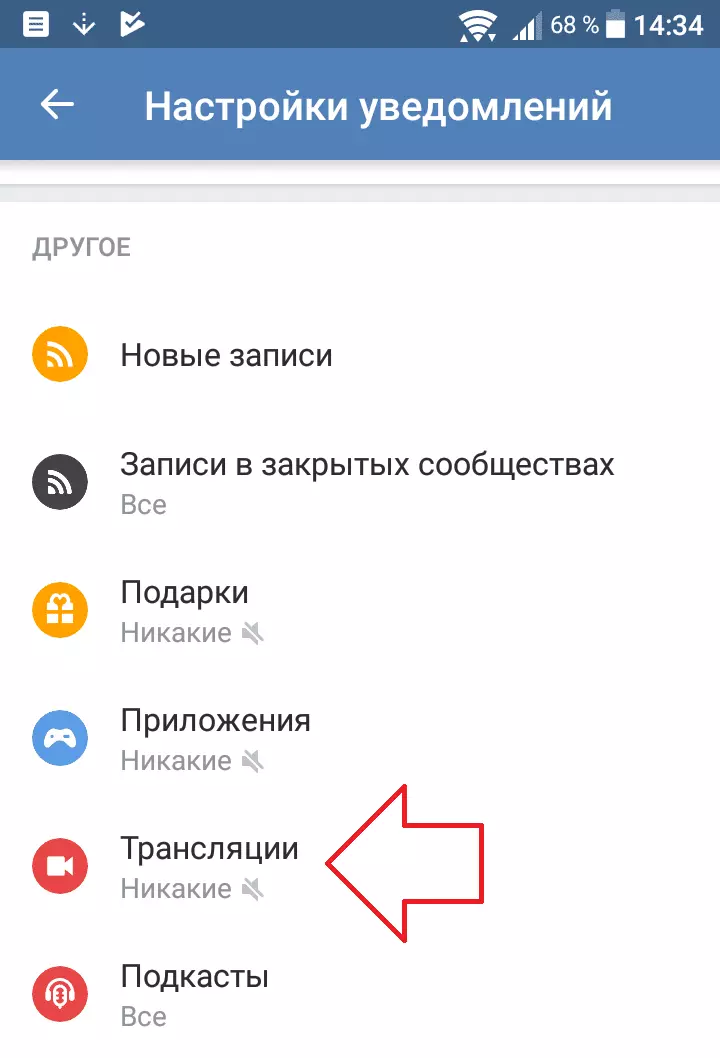Tap the orange RSS icon for new posts
Viewport: 720px width, 1058px height.
click(x=60, y=354)
